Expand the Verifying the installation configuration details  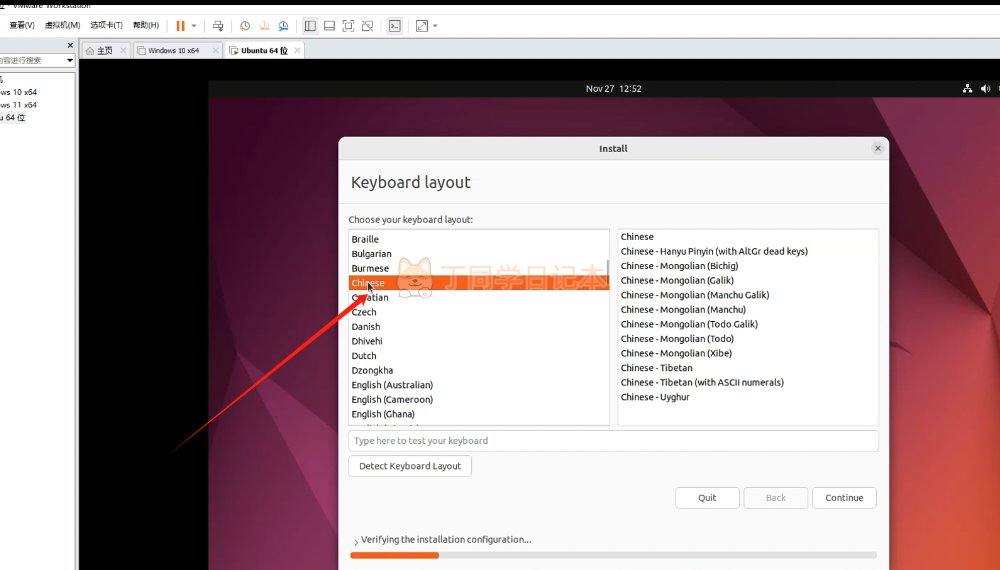click(x=356, y=541)
